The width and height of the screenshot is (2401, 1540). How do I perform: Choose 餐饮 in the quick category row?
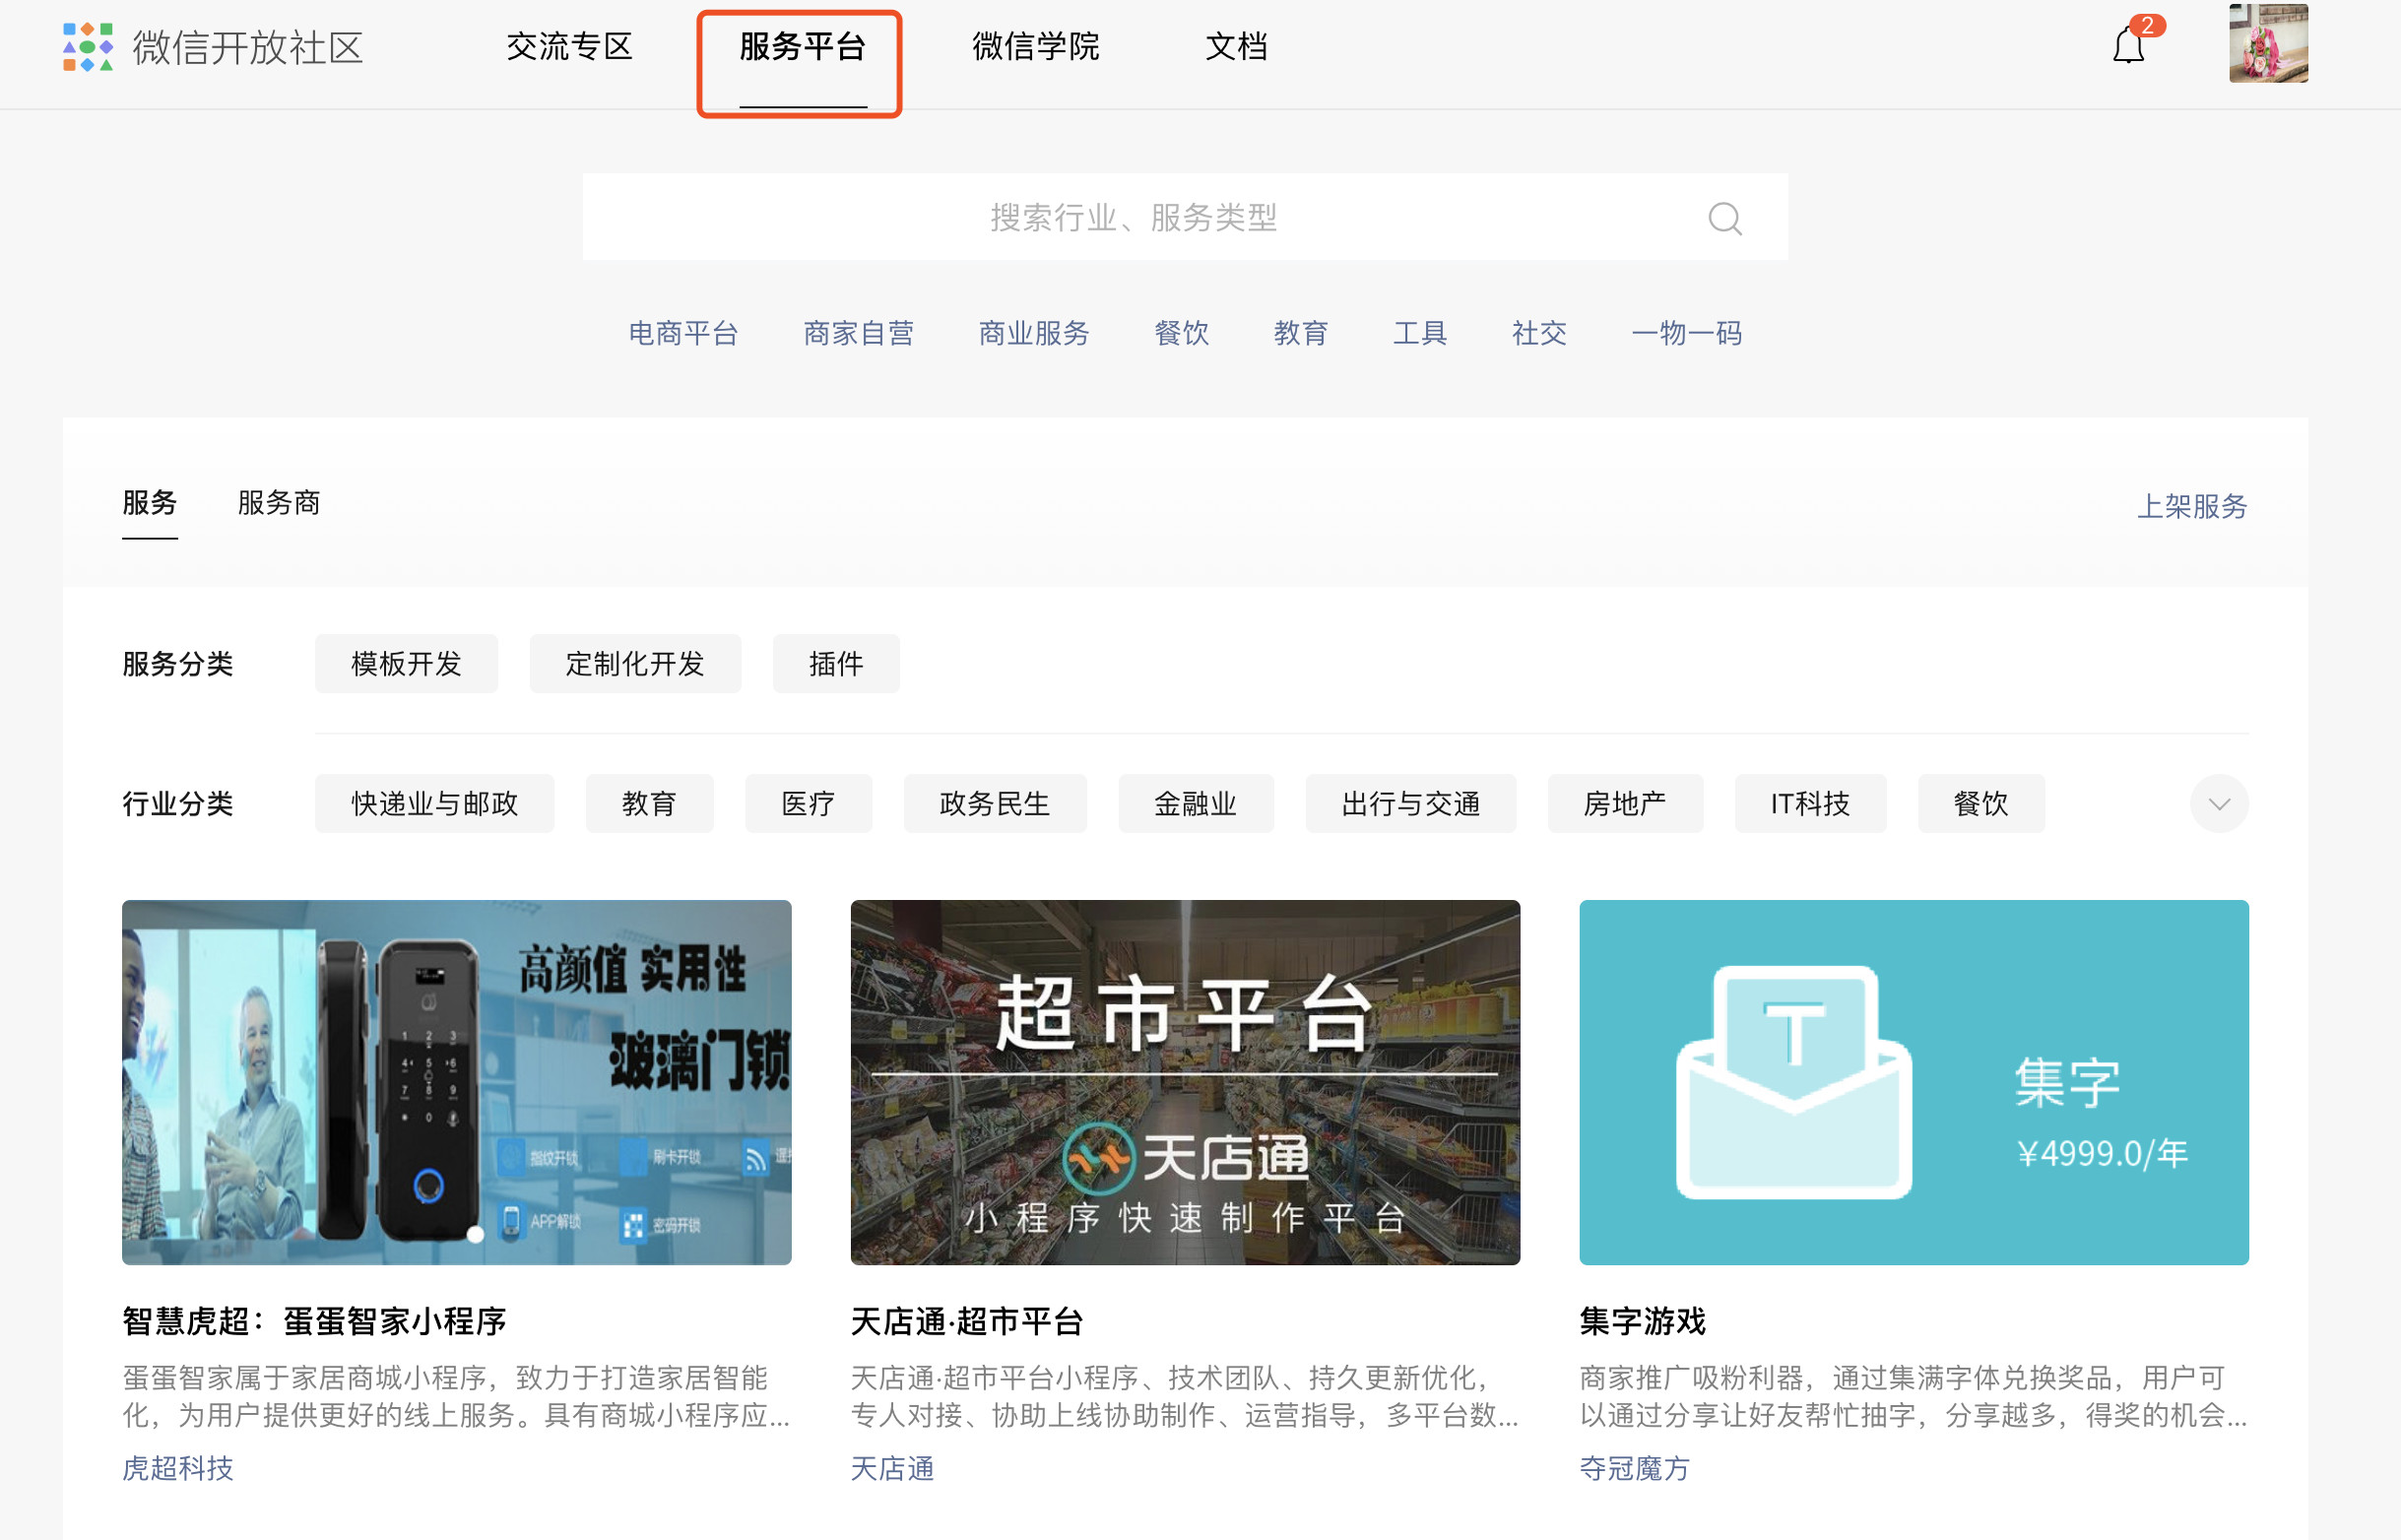1182,333
